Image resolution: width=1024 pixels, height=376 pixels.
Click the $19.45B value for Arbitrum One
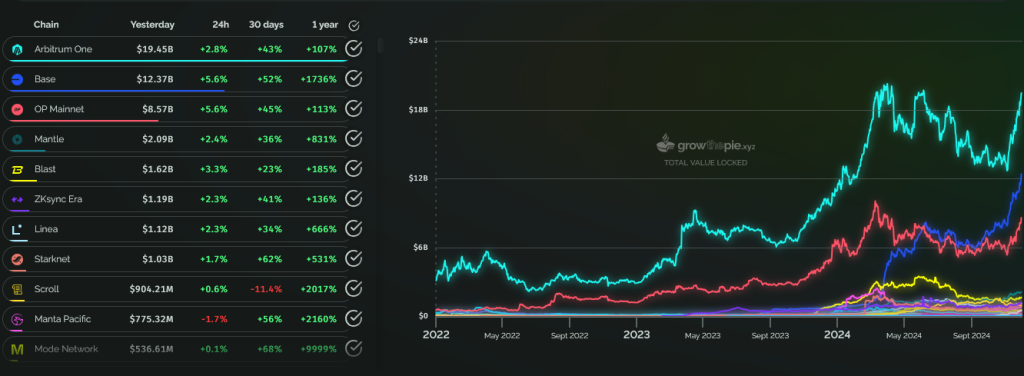(x=155, y=49)
